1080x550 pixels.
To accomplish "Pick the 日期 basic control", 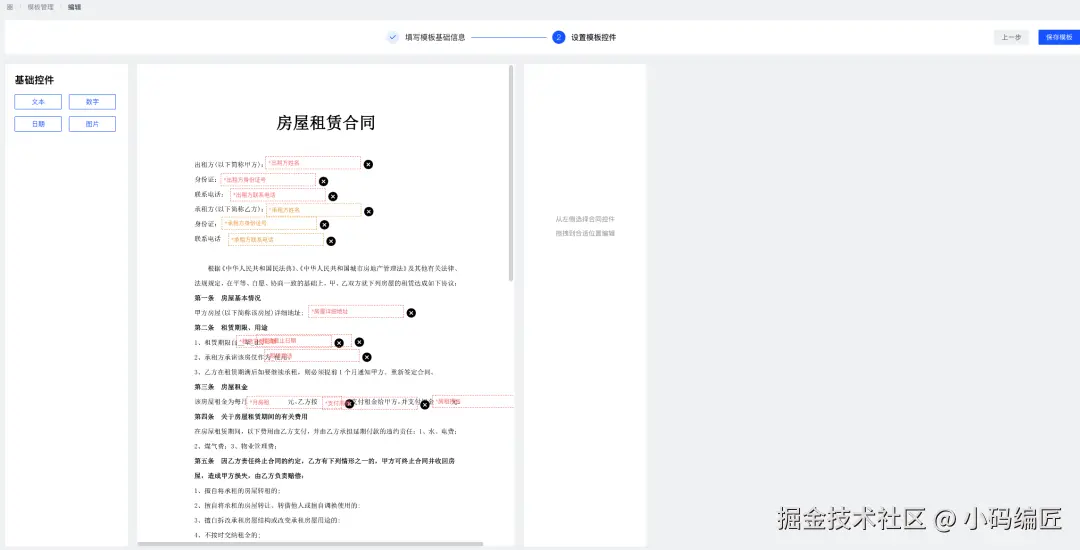I will [38, 124].
